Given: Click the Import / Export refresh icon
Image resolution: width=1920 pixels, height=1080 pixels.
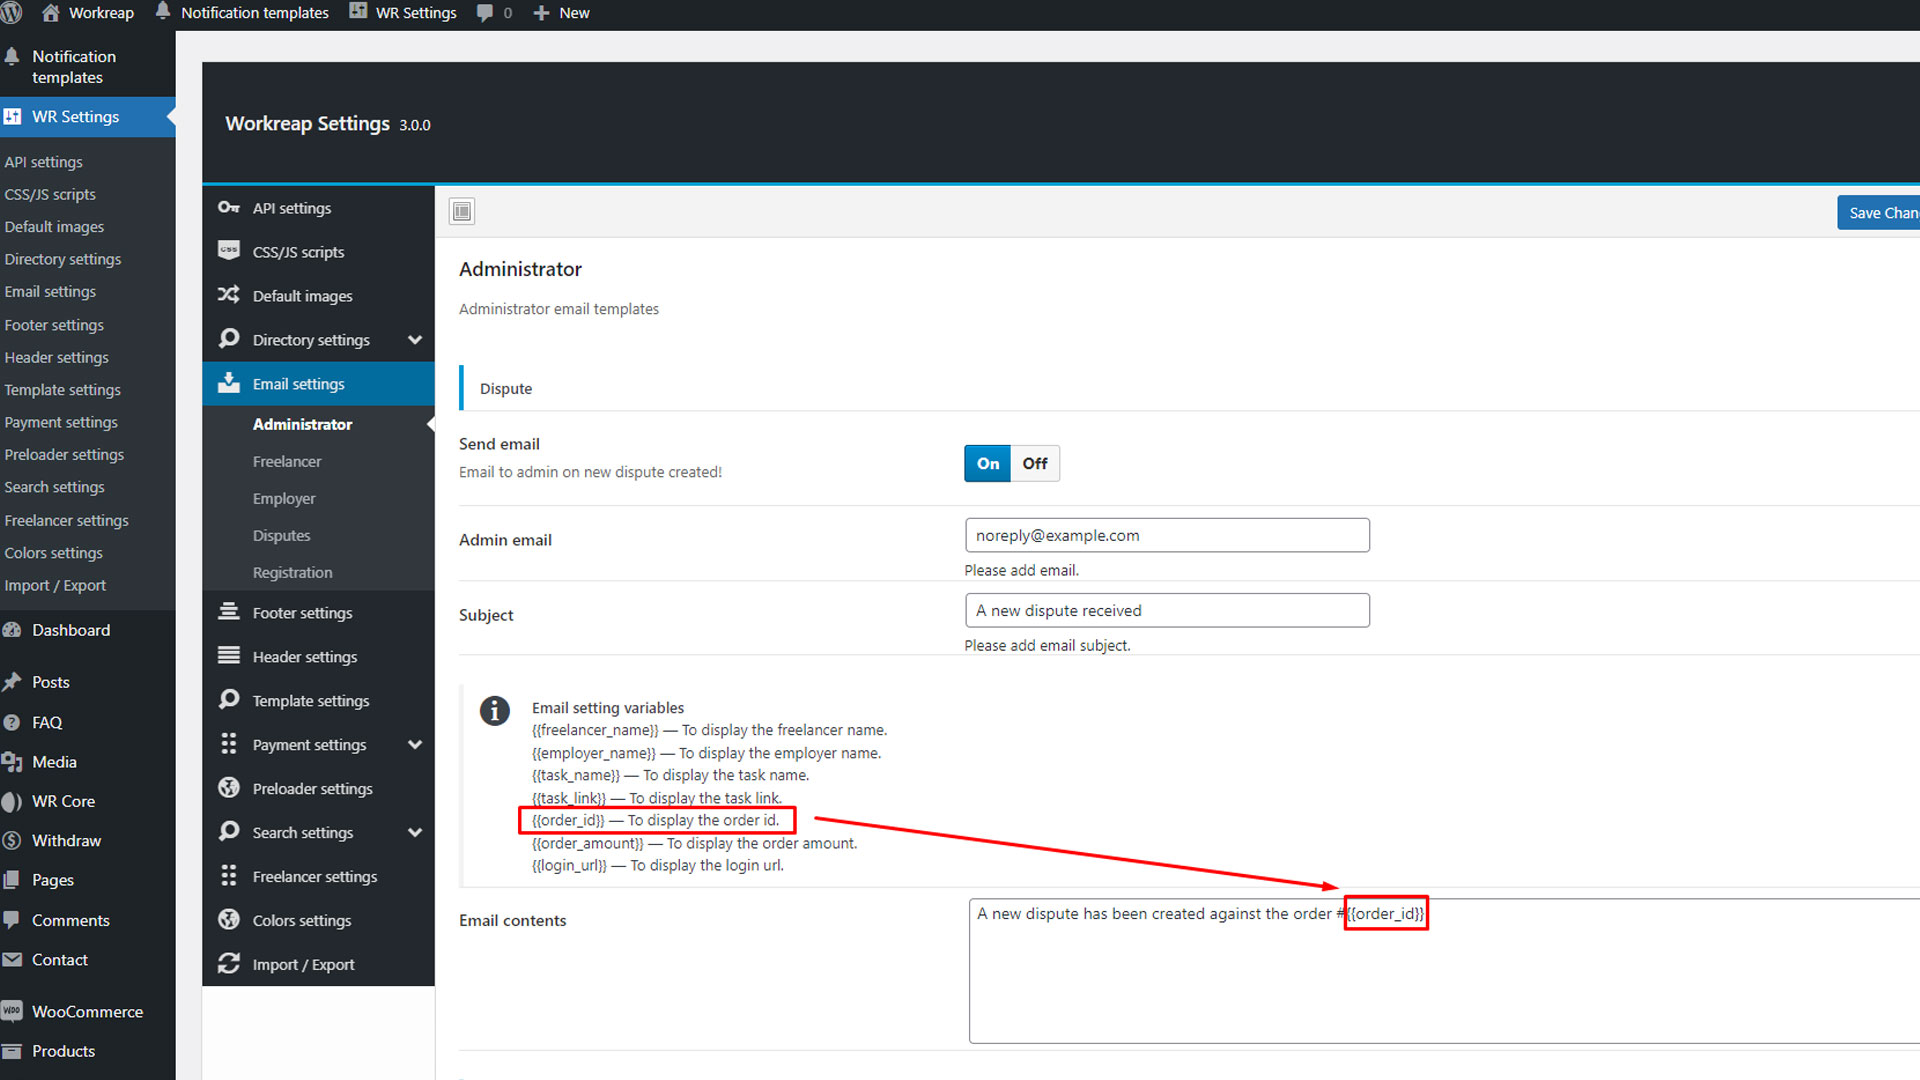Looking at the screenshot, I should (229, 963).
